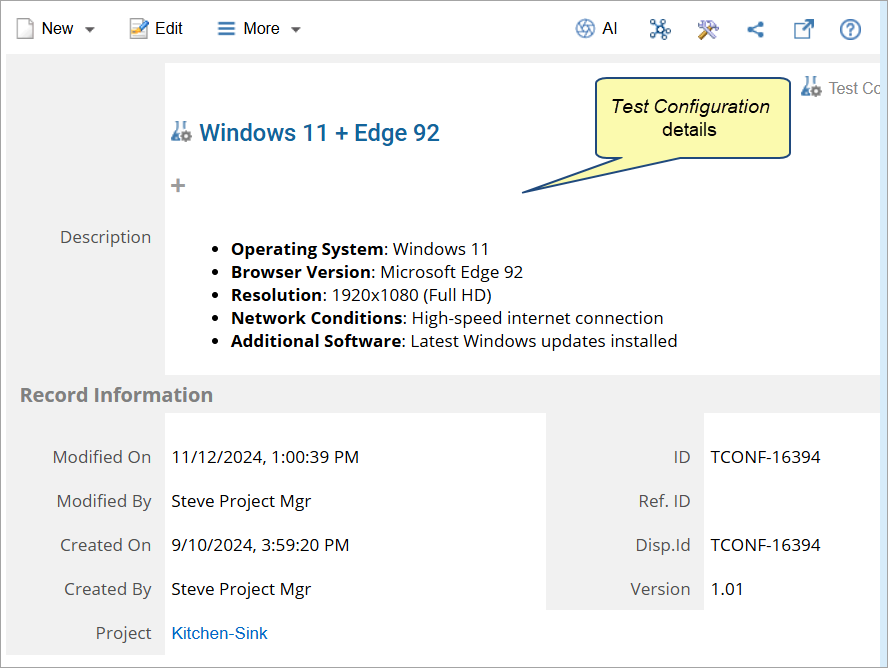The image size is (888, 668).
Task: Click the Test Configuration breadcrumb flask icon
Action: (811, 87)
